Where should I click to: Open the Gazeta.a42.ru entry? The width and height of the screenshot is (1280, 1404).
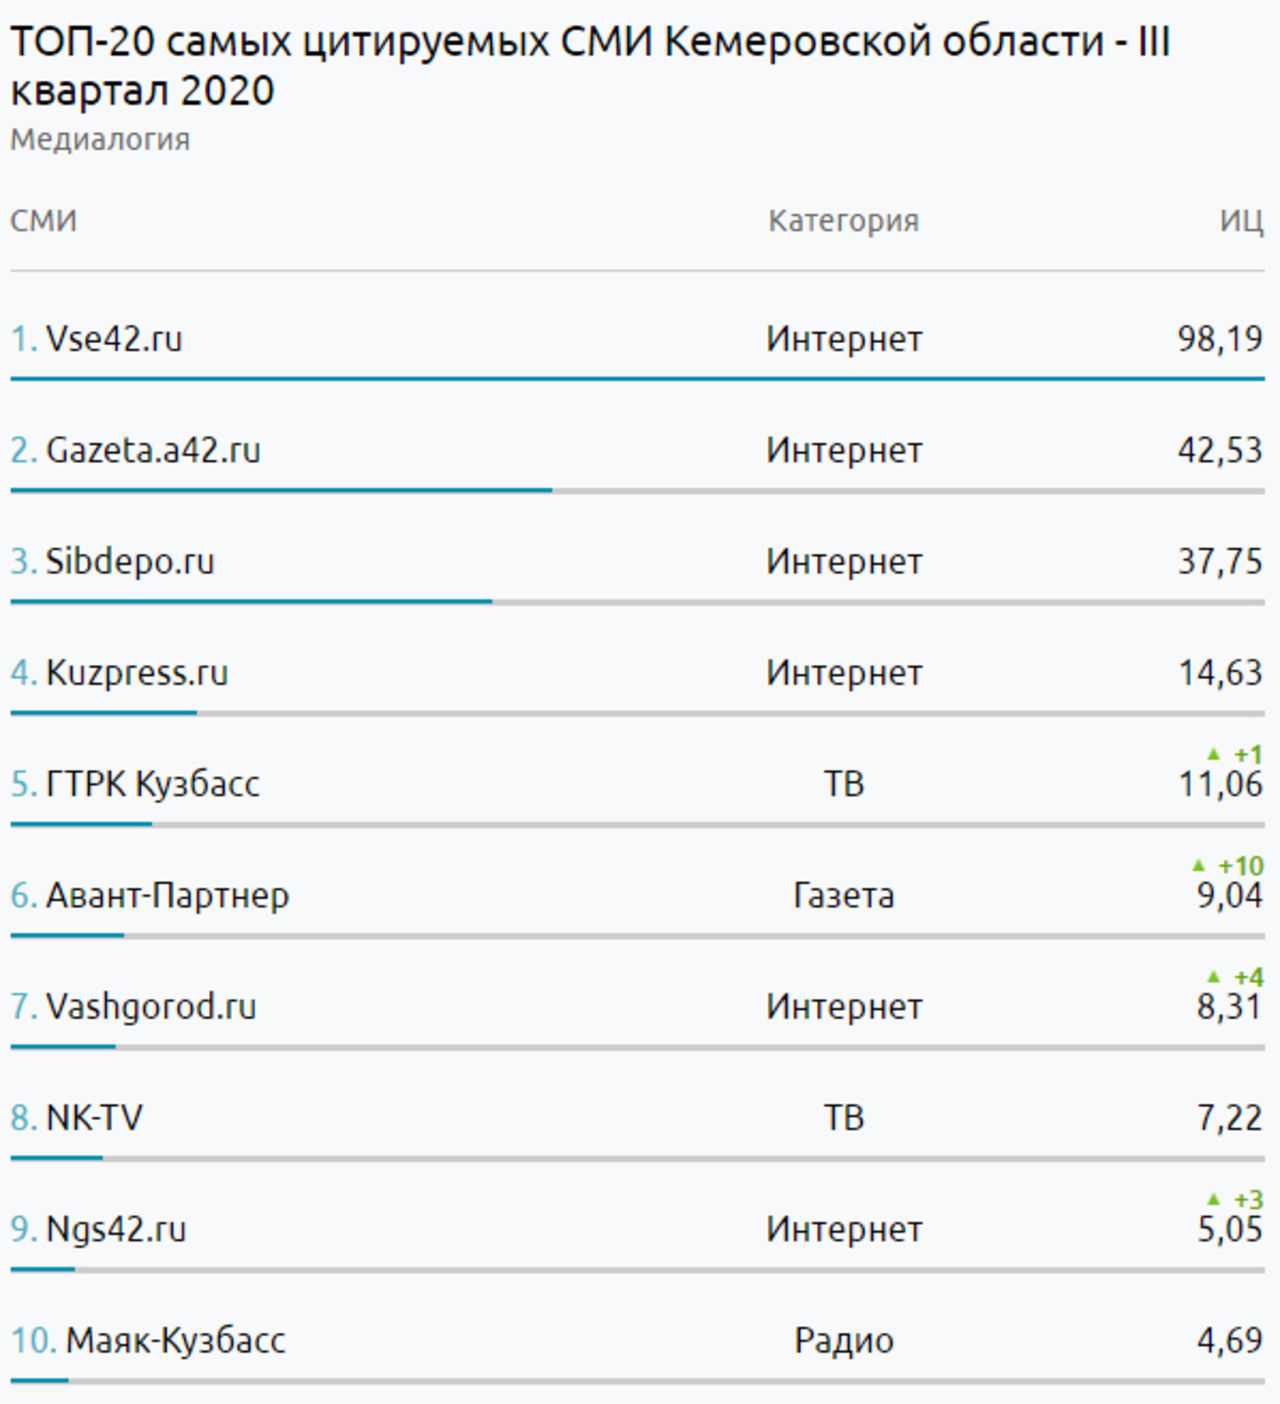[153, 450]
